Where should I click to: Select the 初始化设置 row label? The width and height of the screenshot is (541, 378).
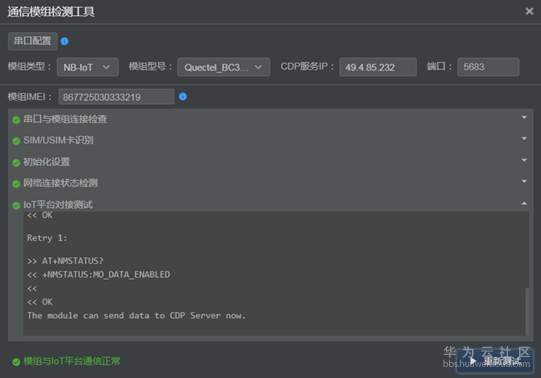tap(47, 162)
